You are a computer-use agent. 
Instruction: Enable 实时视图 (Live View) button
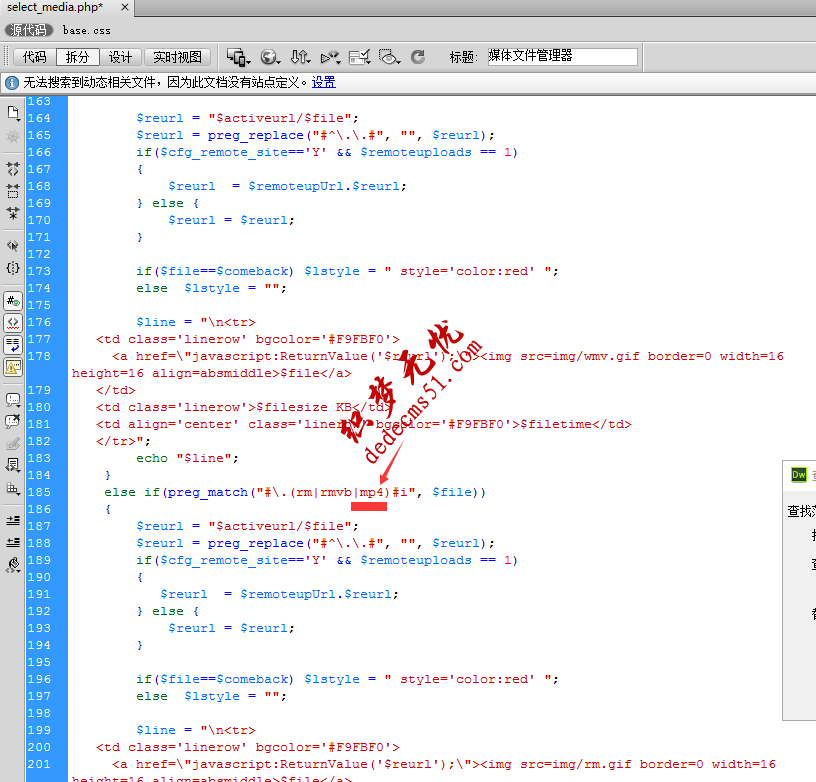[176, 57]
